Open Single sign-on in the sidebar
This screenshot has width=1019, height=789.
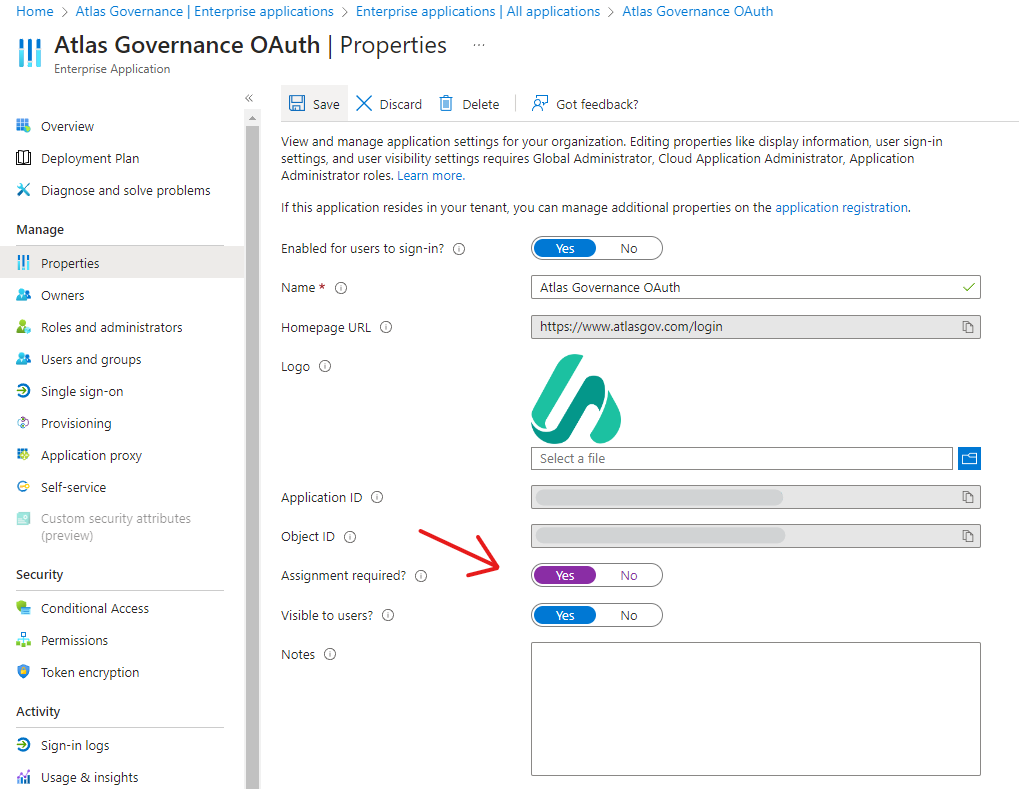82,391
